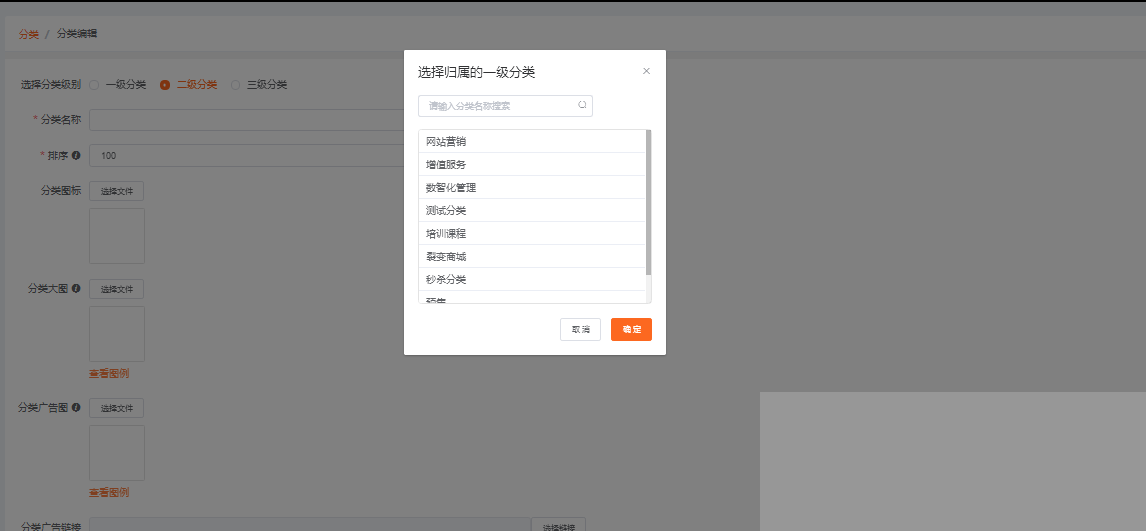Screen dimensions: 1146x531
Task: Select the 三级分类 radio button
Action: click(236, 85)
